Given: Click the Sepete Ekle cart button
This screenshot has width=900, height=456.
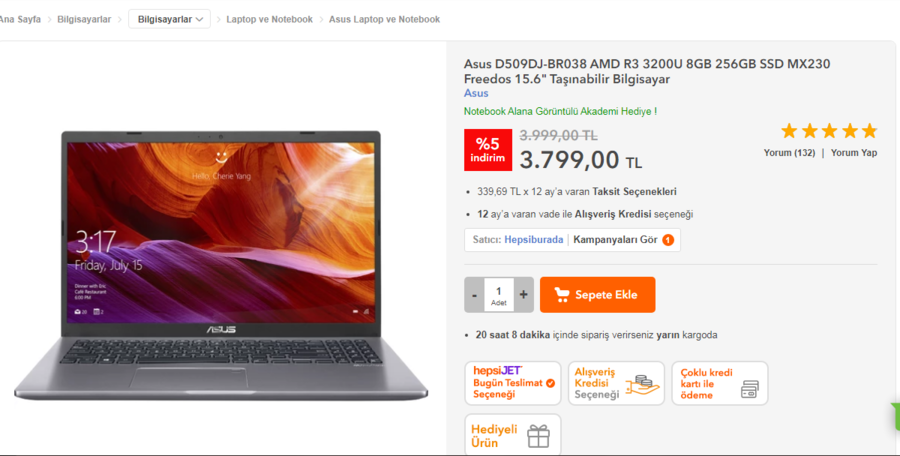Looking at the screenshot, I should point(598,295).
